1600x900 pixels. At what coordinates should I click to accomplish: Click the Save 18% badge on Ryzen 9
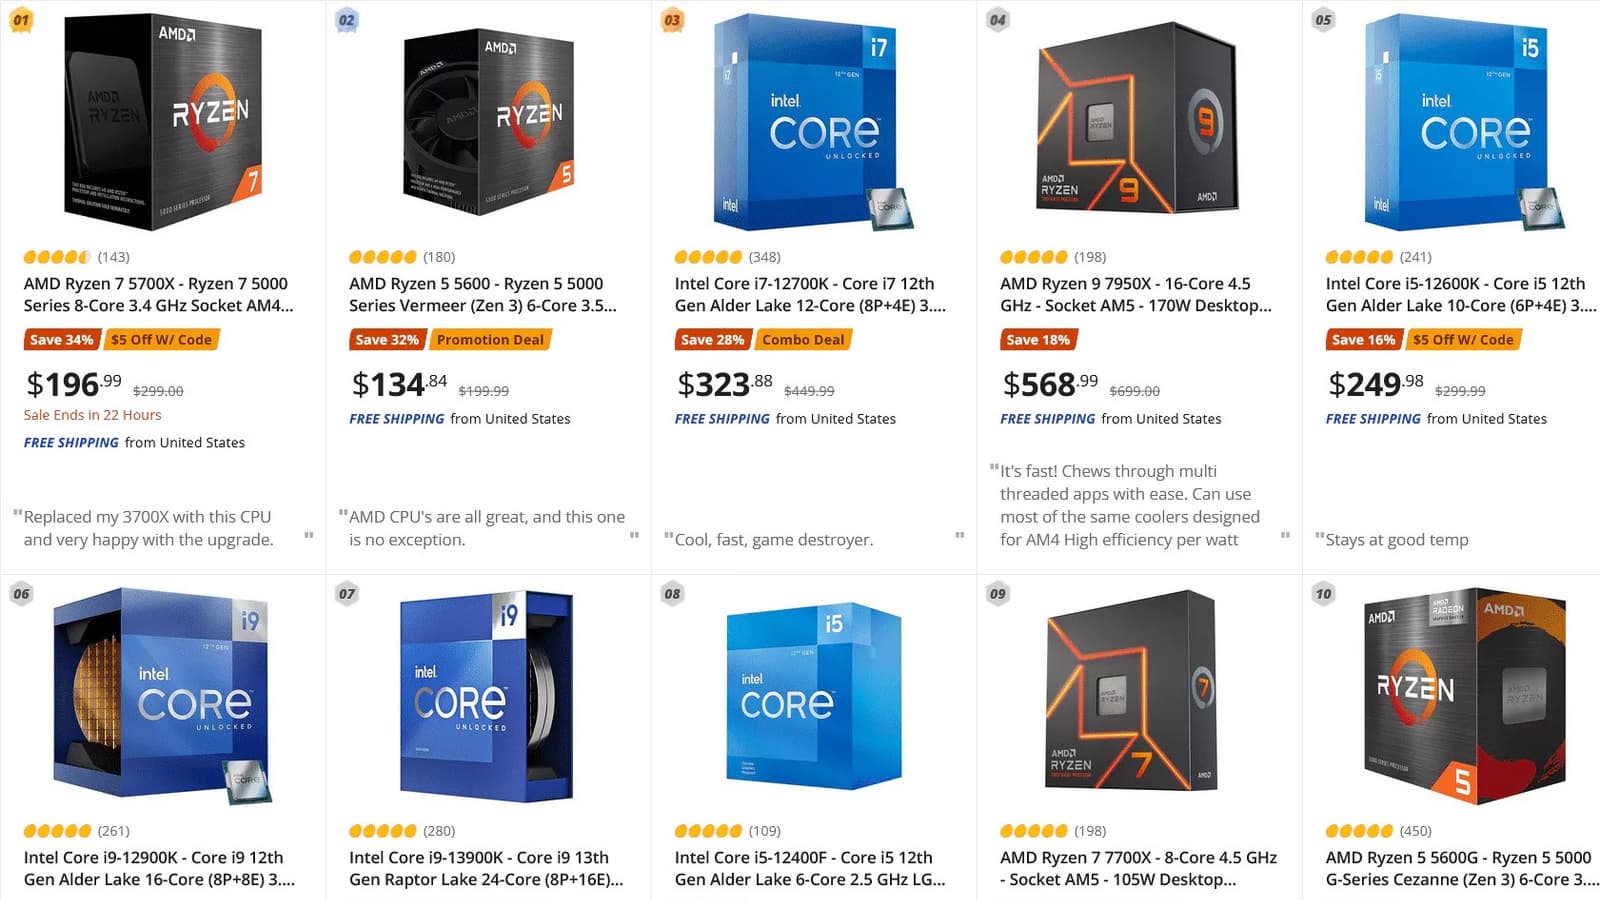pyautogui.click(x=1037, y=340)
